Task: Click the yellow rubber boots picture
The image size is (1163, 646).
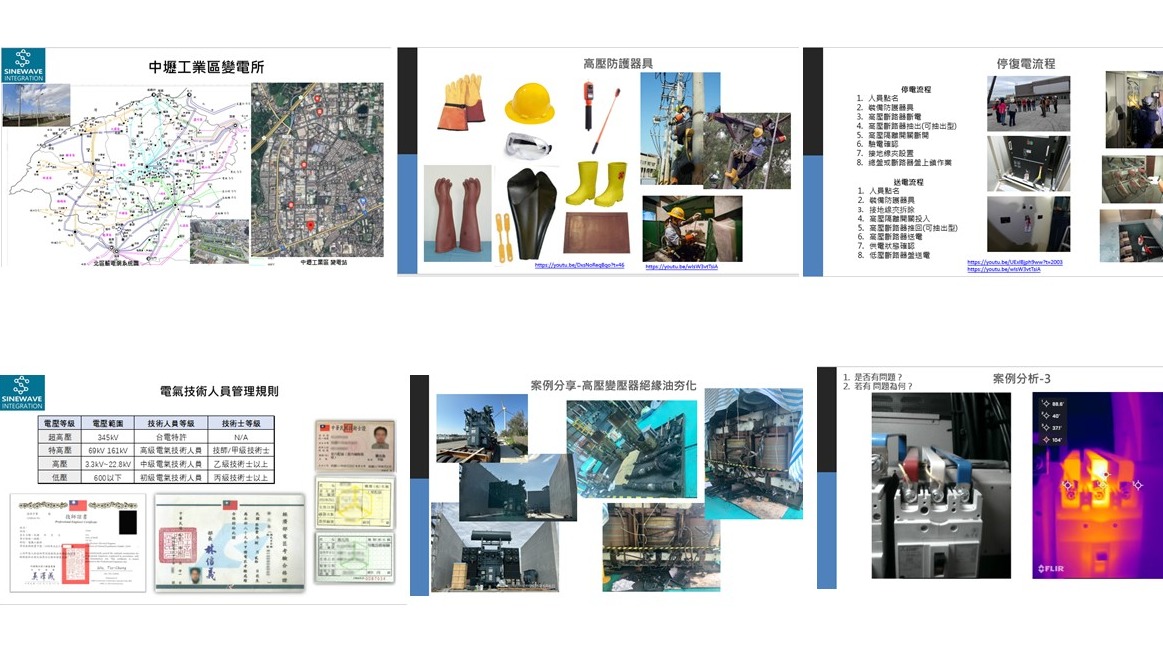Action: pos(596,183)
